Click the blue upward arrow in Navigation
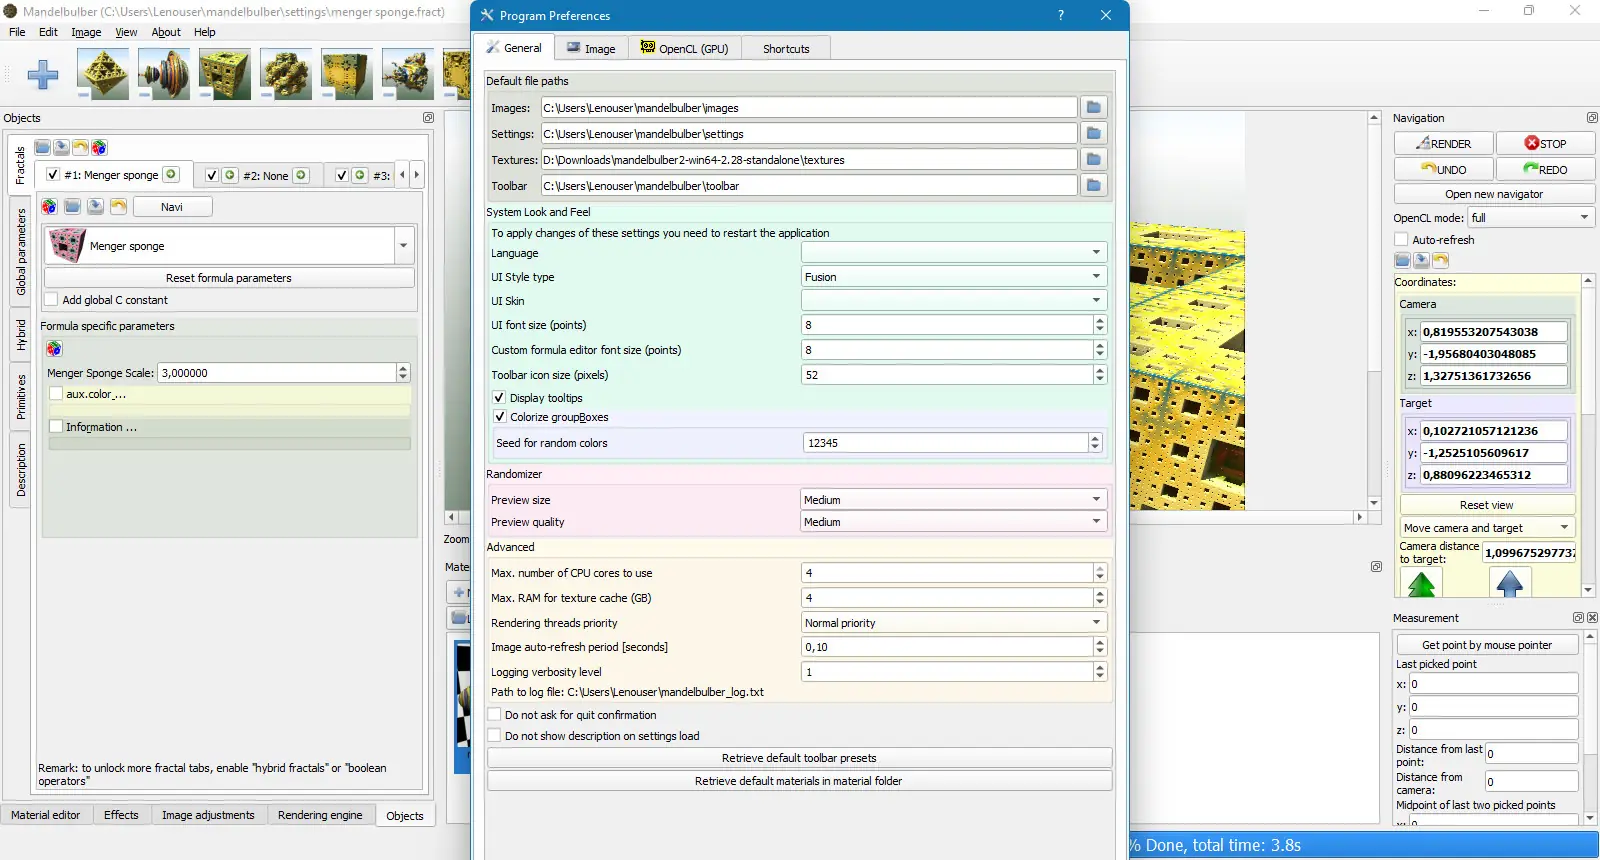This screenshot has width=1600, height=860. (x=1509, y=584)
